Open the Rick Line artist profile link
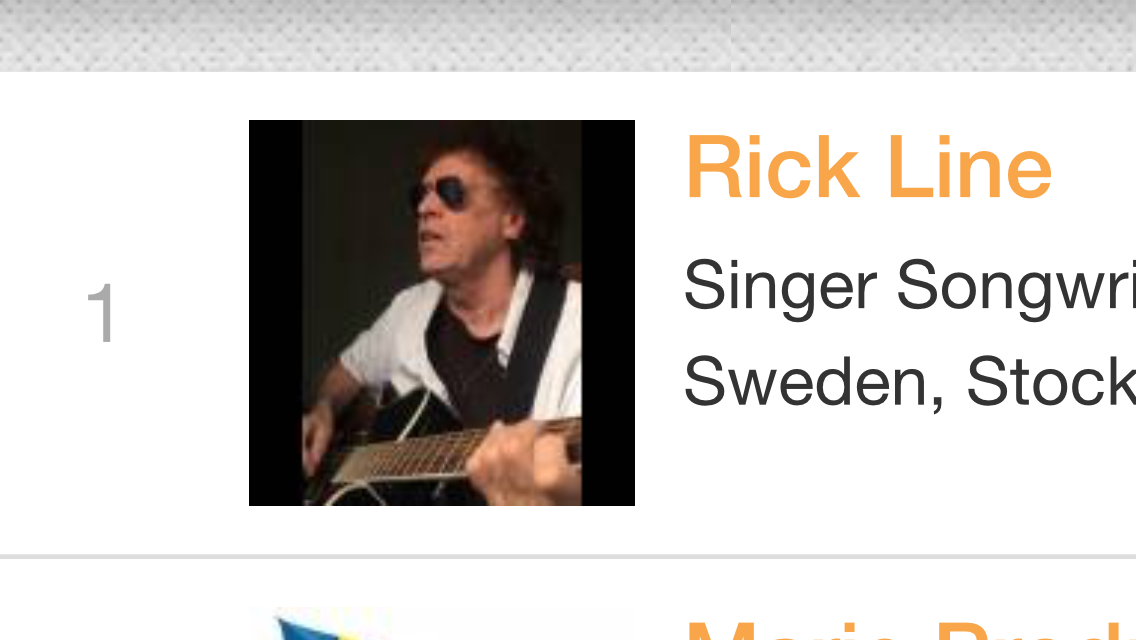Viewport: 1136px width, 640px height. pos(868,167)
